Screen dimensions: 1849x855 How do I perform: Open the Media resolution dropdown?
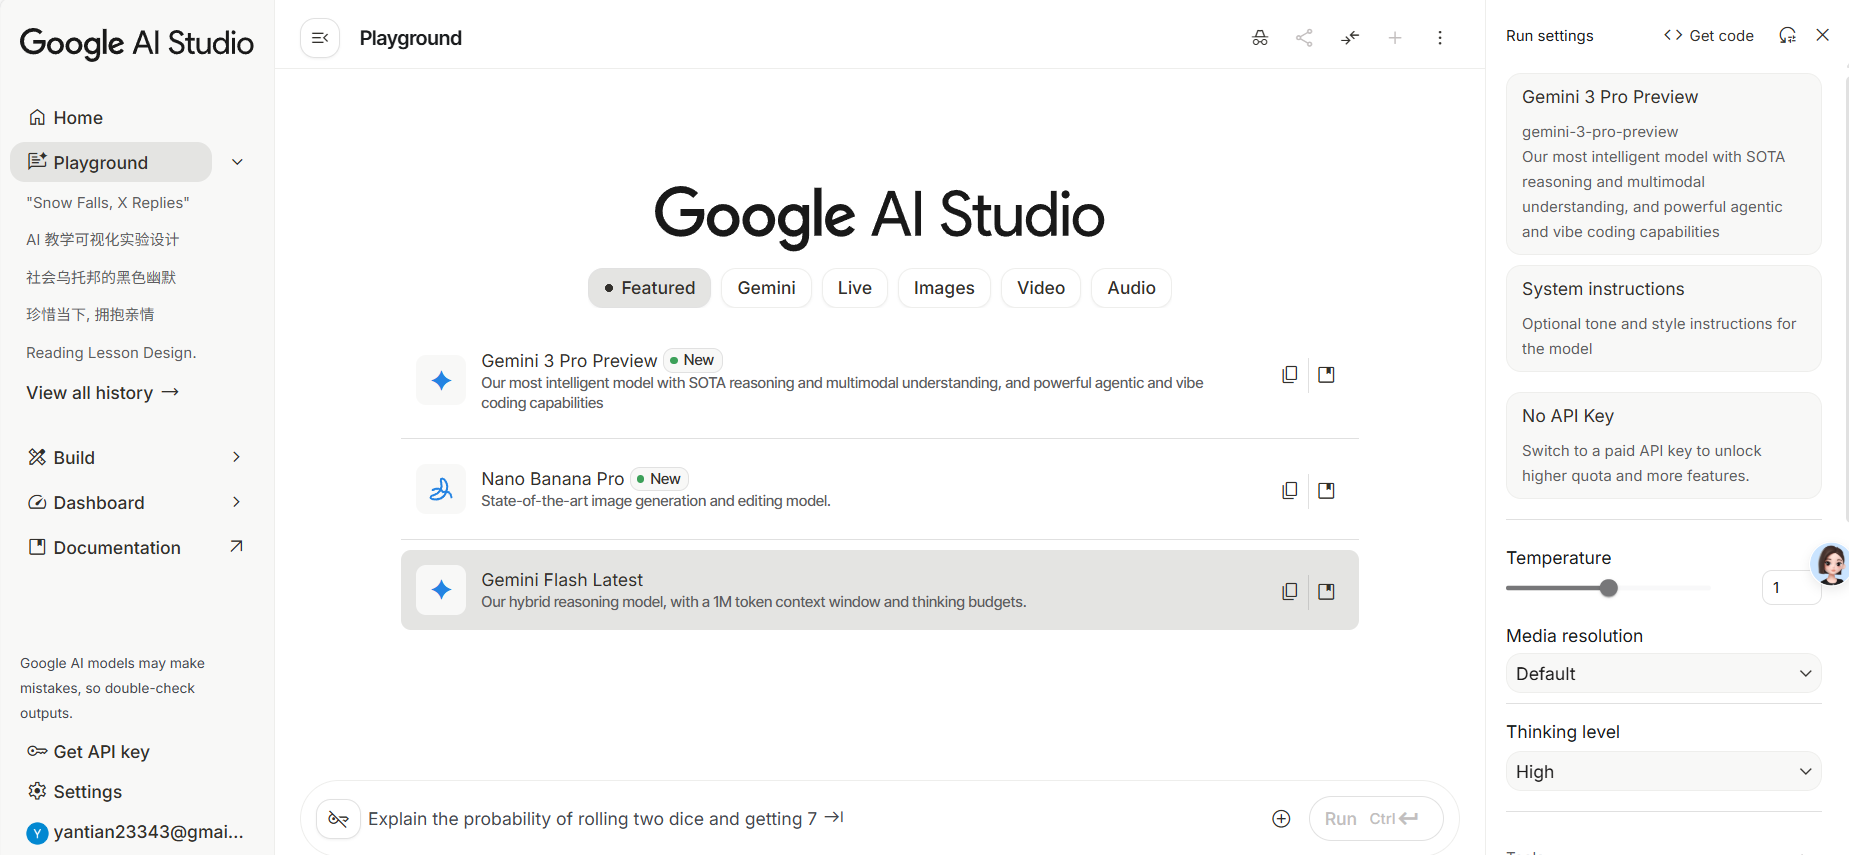tap(1663, 674)
